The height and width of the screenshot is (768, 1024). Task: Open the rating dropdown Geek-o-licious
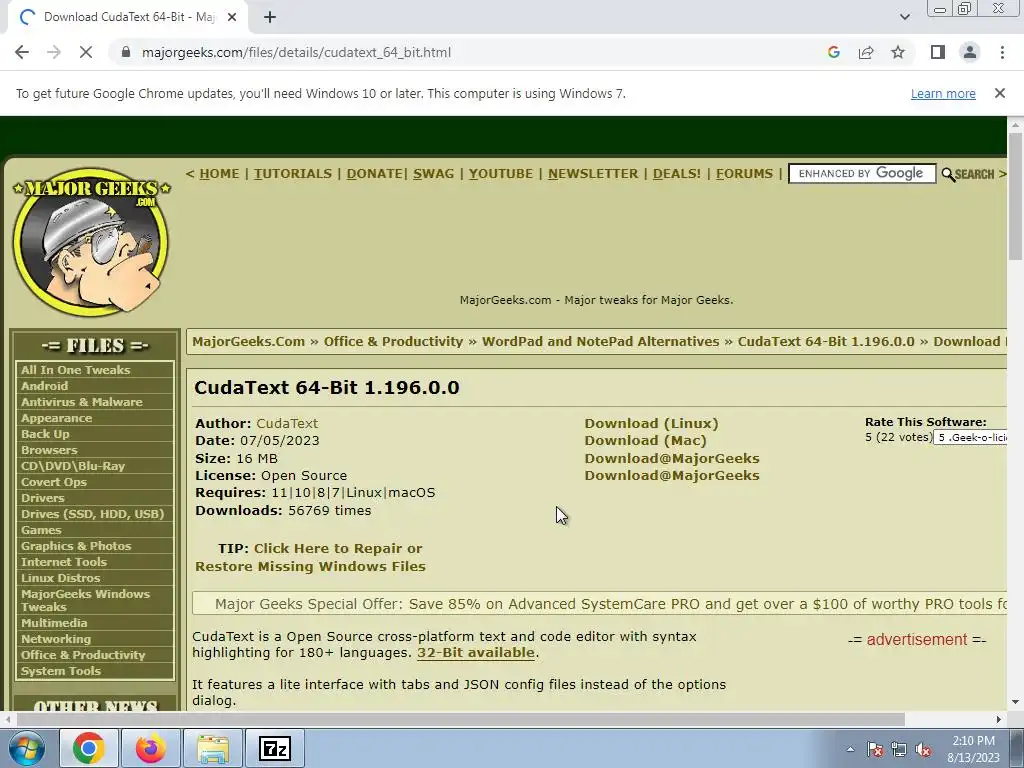(970, 438)
